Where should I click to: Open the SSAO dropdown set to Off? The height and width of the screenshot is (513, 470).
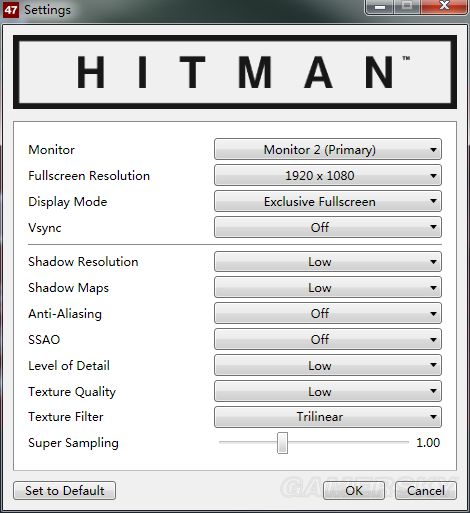(328, 339)
